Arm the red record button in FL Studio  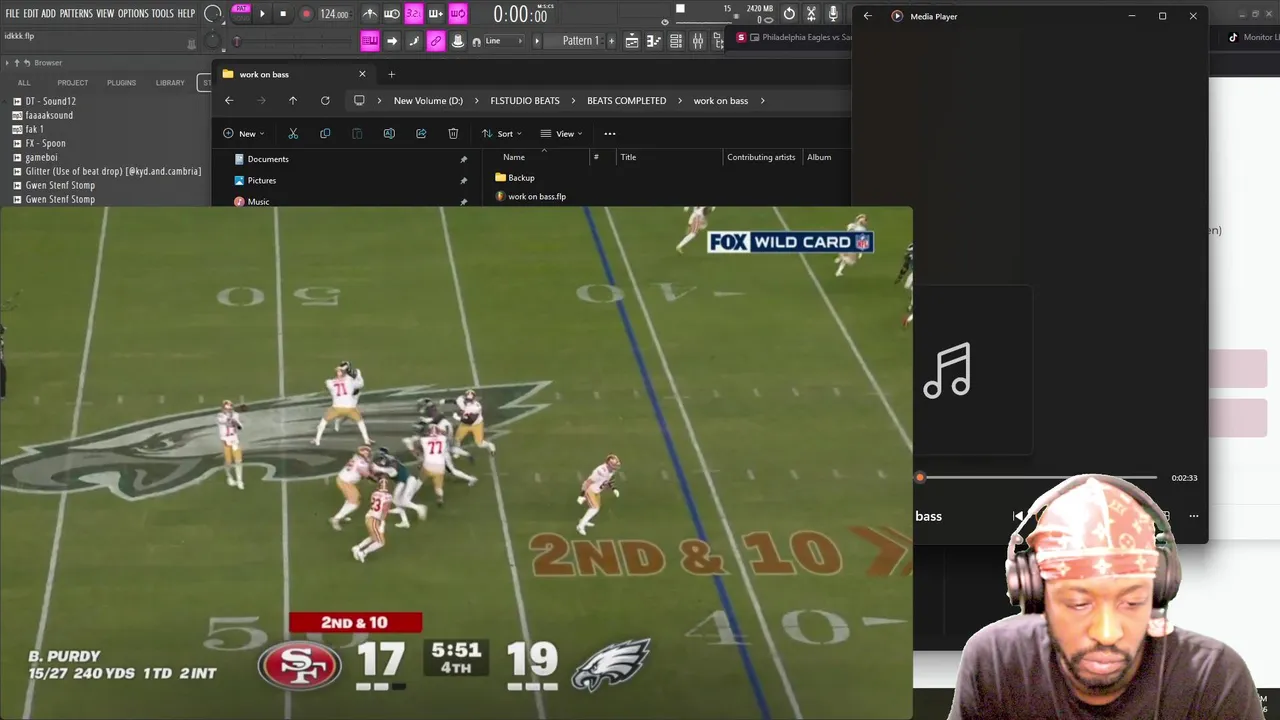click(x=306, y=14)
